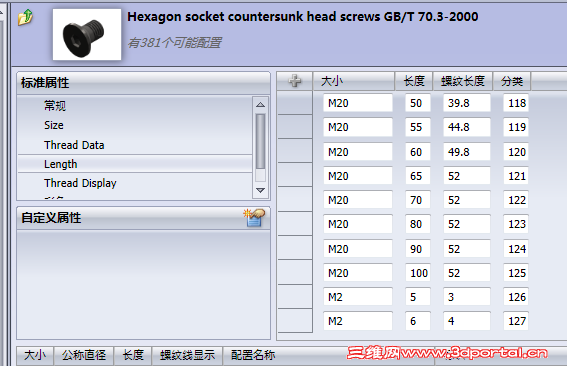Click classification field 120

(516, 152)
